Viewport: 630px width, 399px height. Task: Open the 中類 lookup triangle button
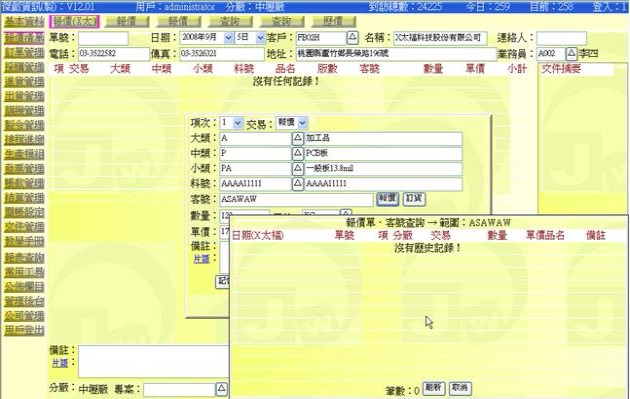[297, 153]
